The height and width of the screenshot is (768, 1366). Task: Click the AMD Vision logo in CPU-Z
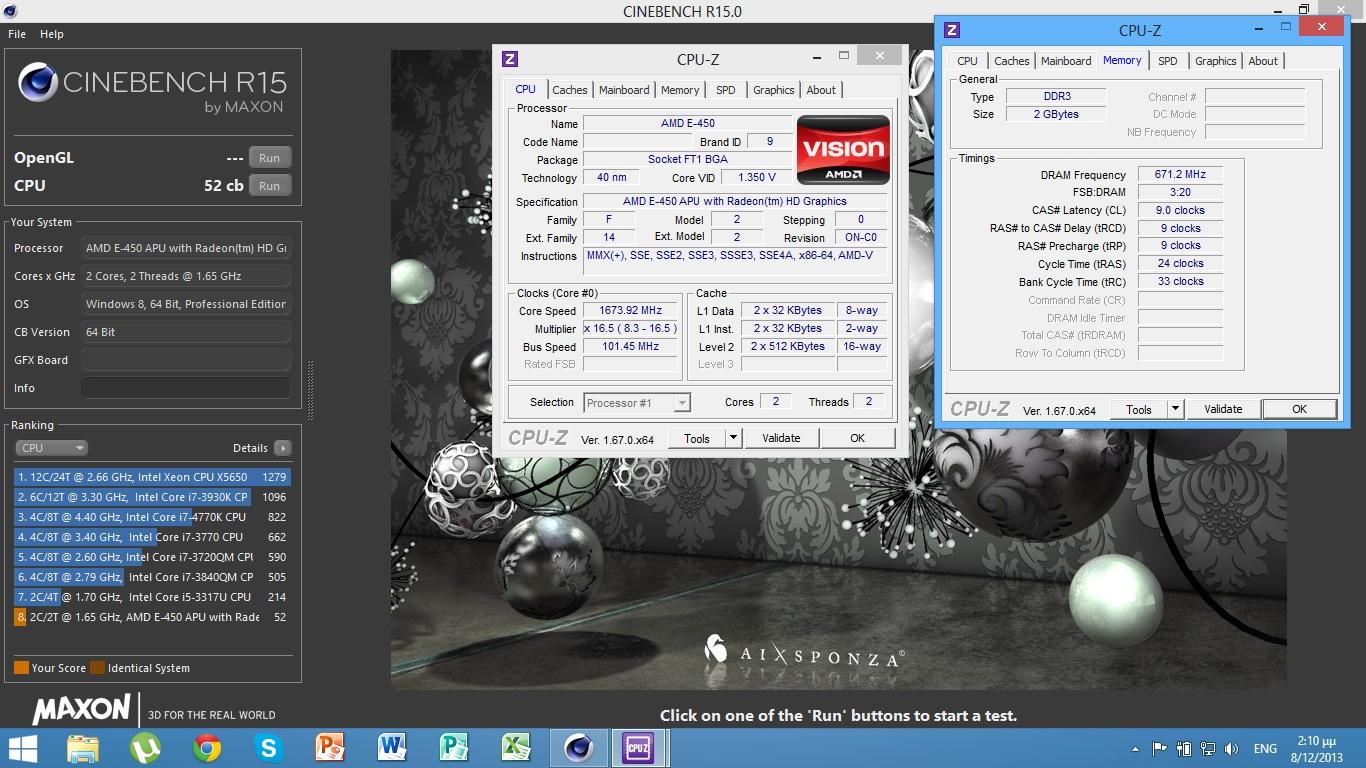point(843,149)
